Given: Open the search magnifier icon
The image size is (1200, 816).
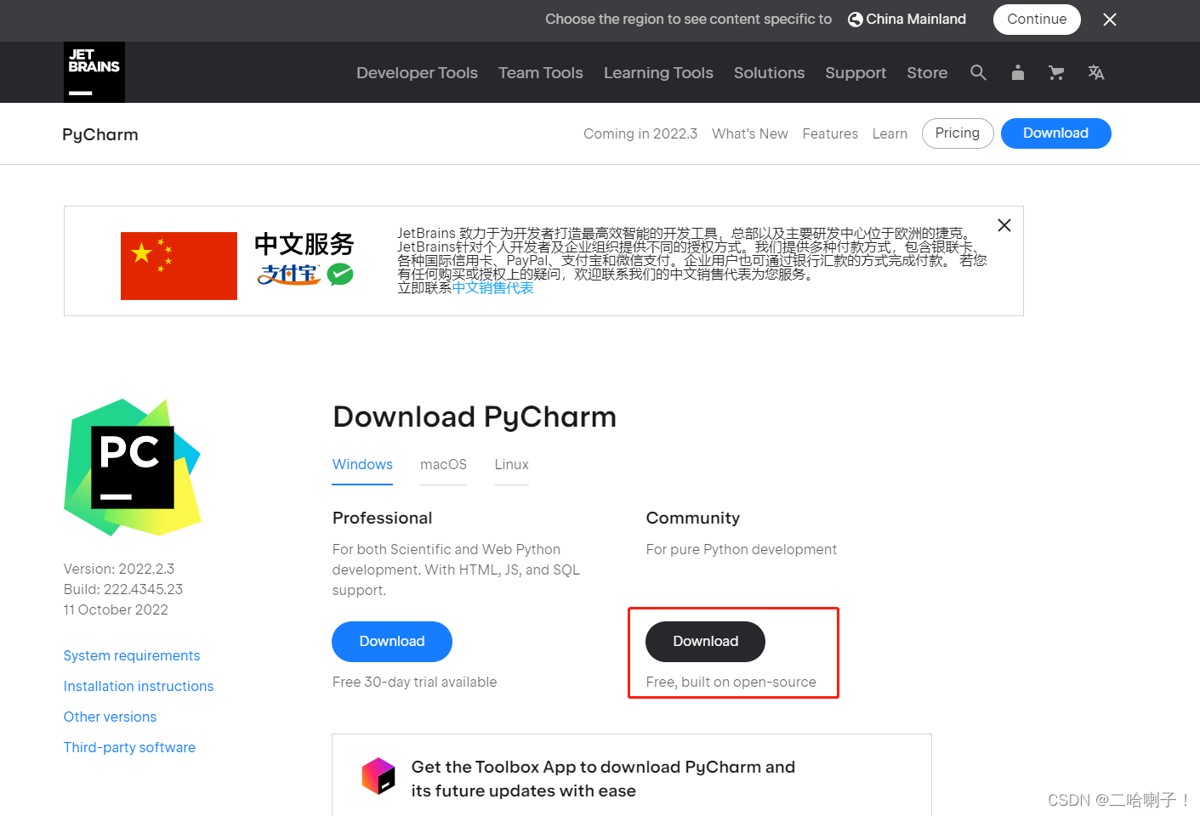Looking at the screenshot, I should pos(978,72).
